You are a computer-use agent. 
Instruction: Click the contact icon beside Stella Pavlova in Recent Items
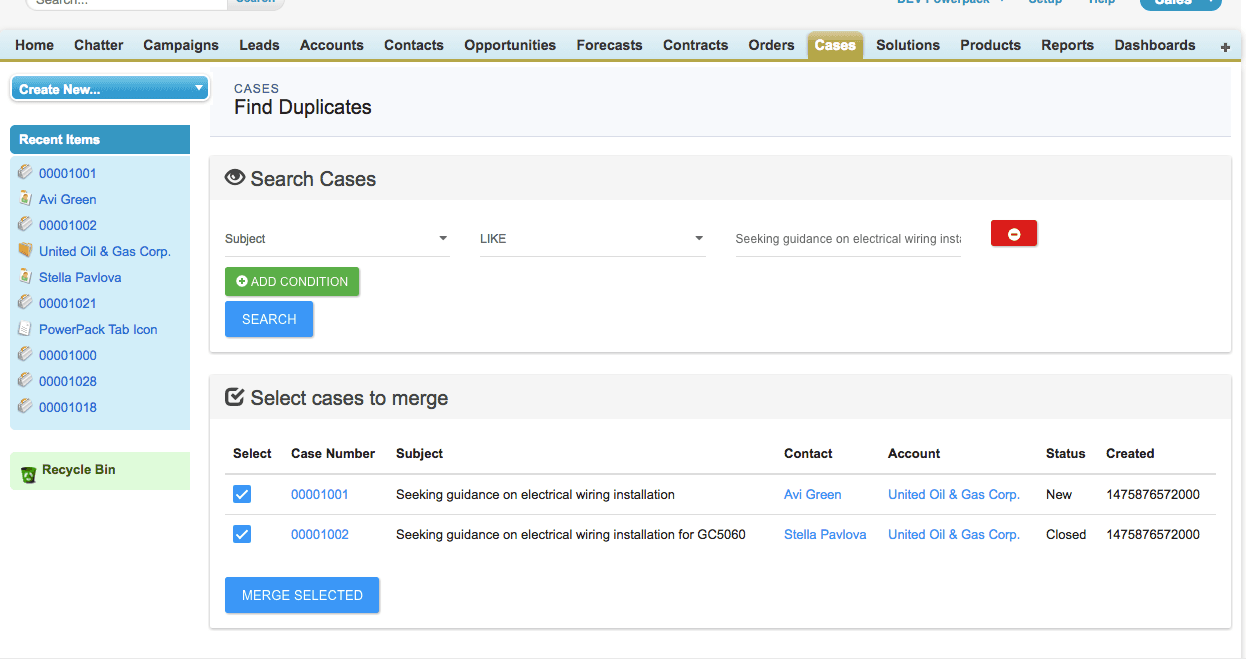click(25, 276)
